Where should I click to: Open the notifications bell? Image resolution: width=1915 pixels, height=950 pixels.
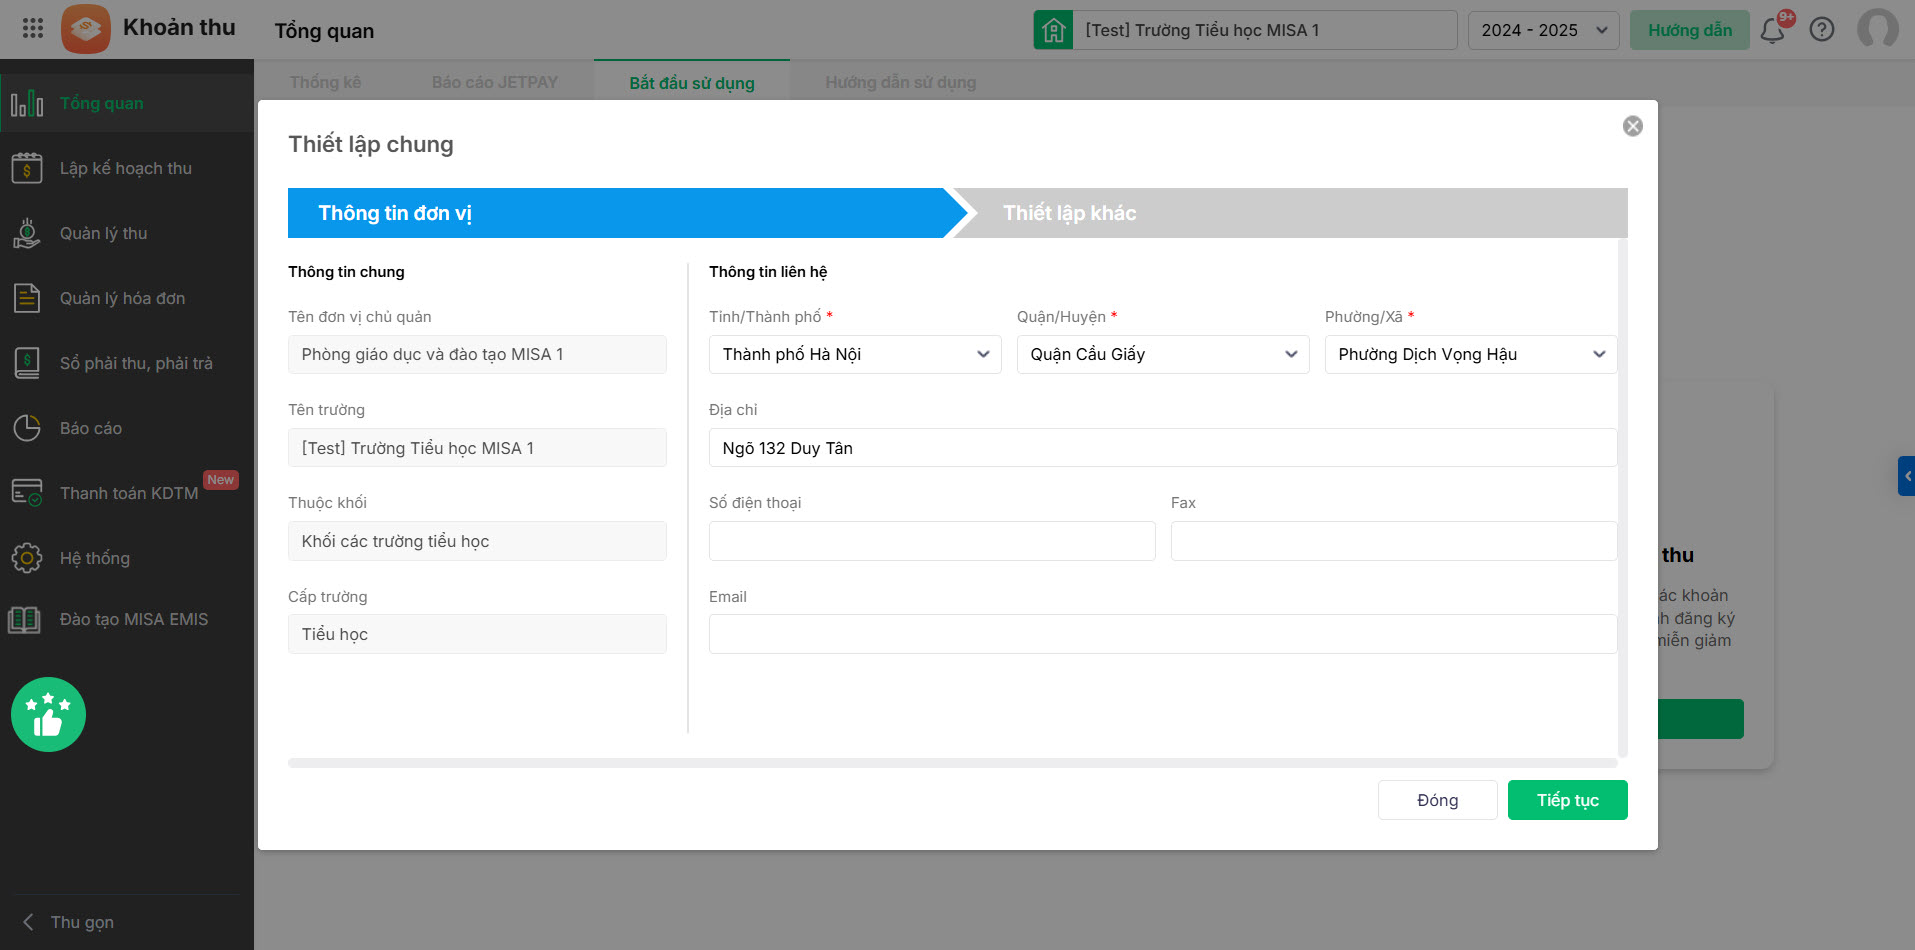click(1773, 30)
